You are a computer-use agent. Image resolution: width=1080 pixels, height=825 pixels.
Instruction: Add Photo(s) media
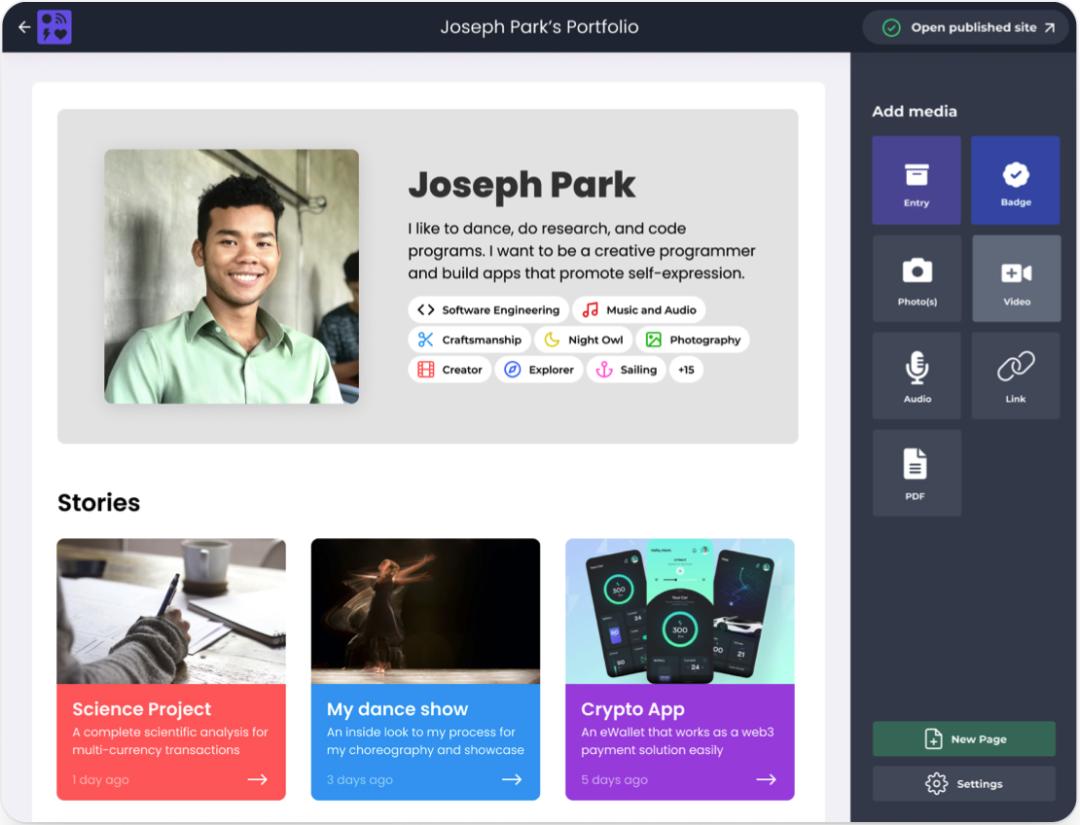click(917, 278)
